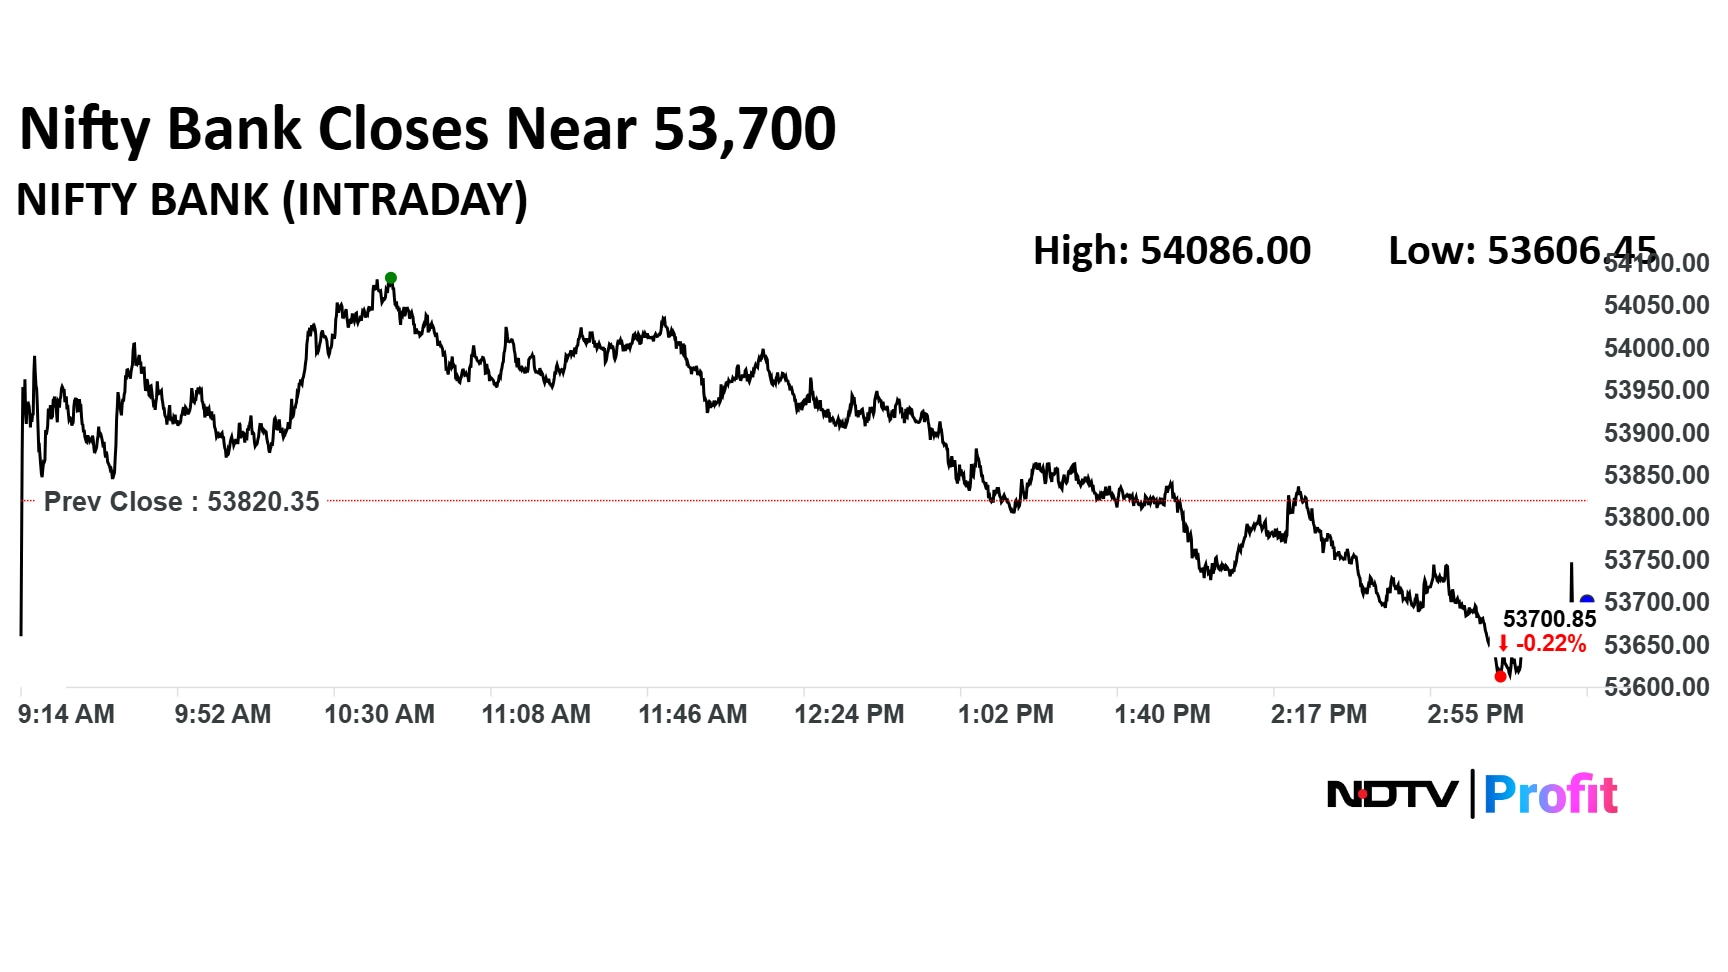
Task: Click the 53600.00 price axis label
Action: (1656, 687)
